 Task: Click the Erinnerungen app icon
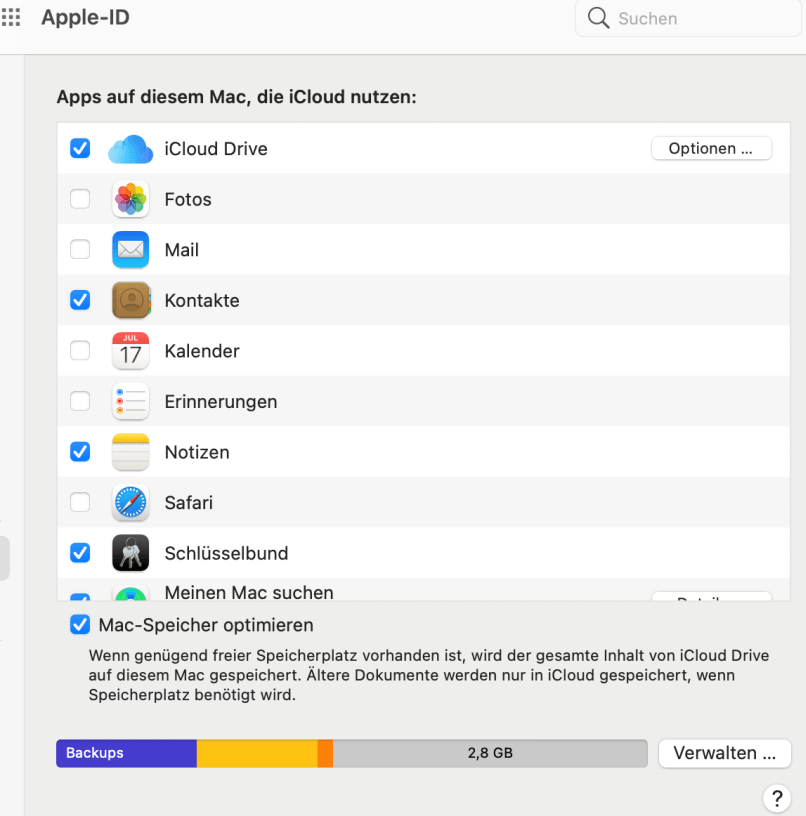(x=131, y=402)
